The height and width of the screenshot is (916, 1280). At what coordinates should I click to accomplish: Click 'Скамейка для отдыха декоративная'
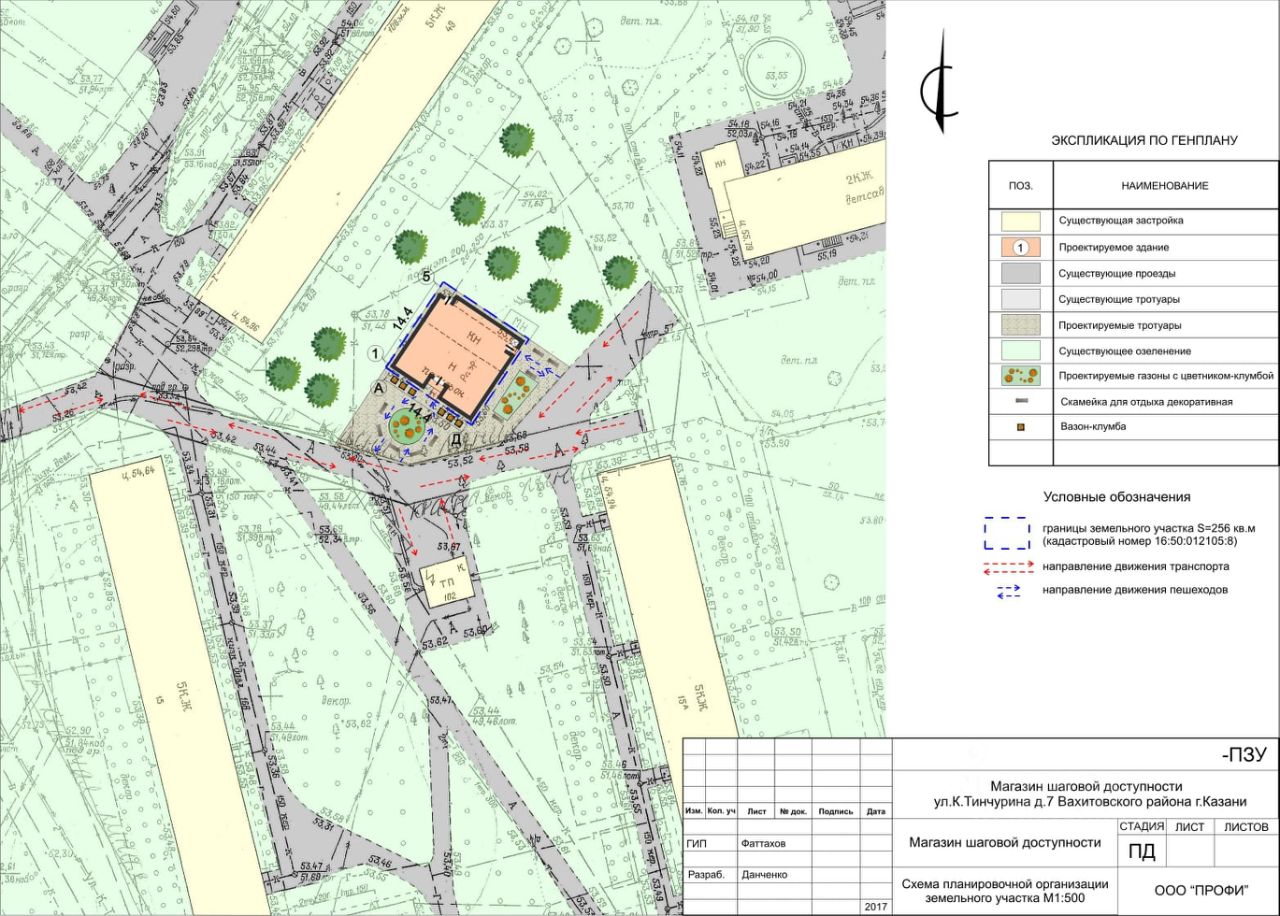click(x=1147, y=402)
